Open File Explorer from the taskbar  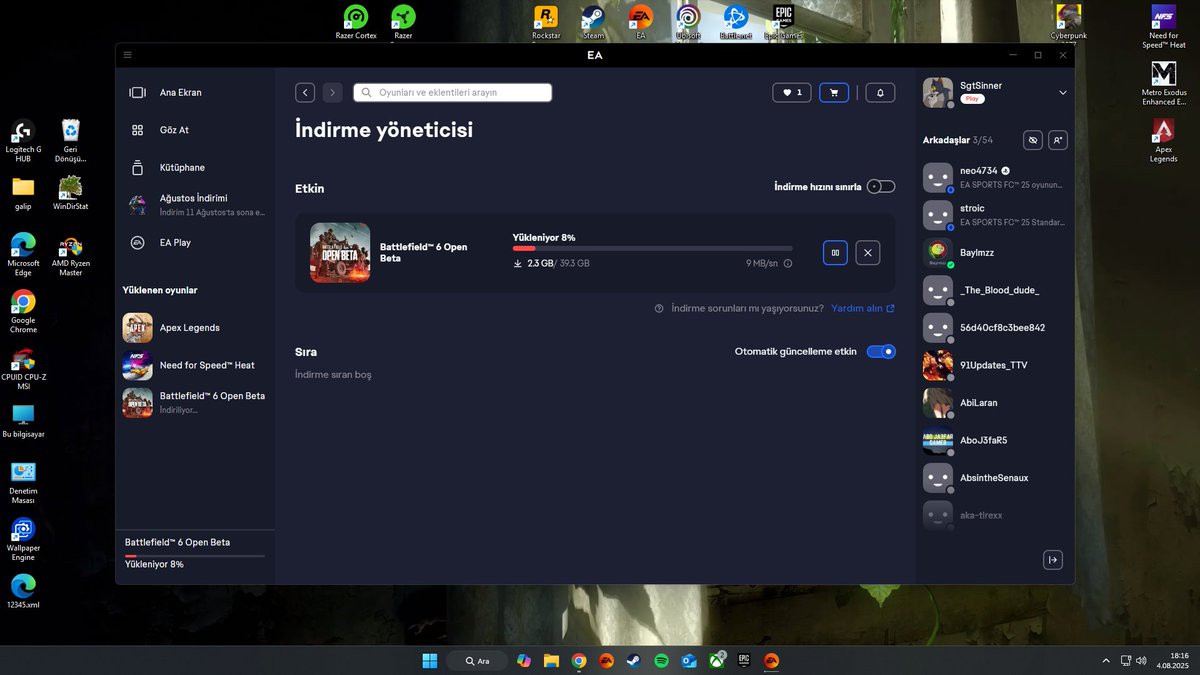click(551, 661)
